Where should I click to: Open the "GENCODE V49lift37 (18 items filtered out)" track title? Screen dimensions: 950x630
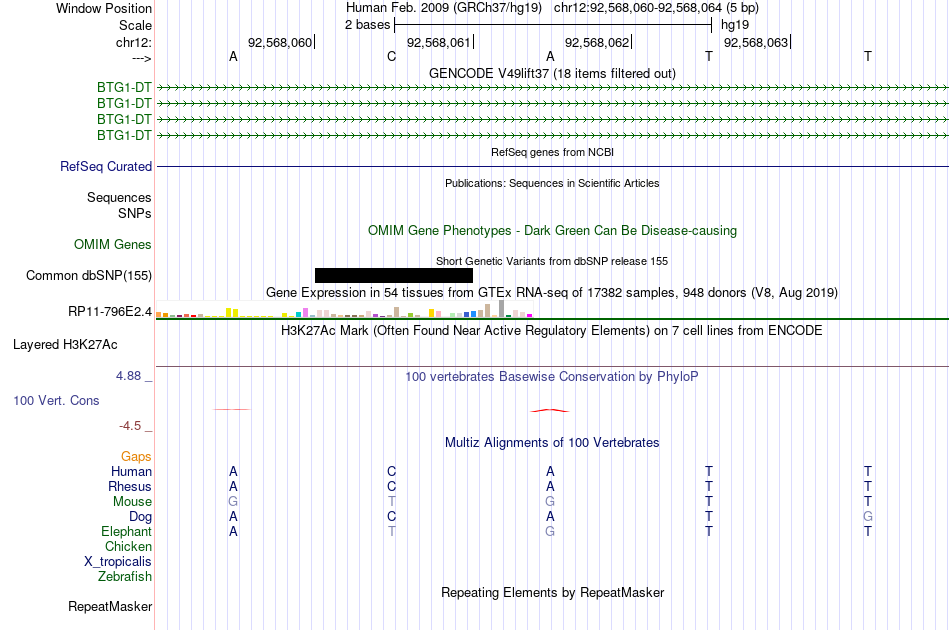click(553, 73)
